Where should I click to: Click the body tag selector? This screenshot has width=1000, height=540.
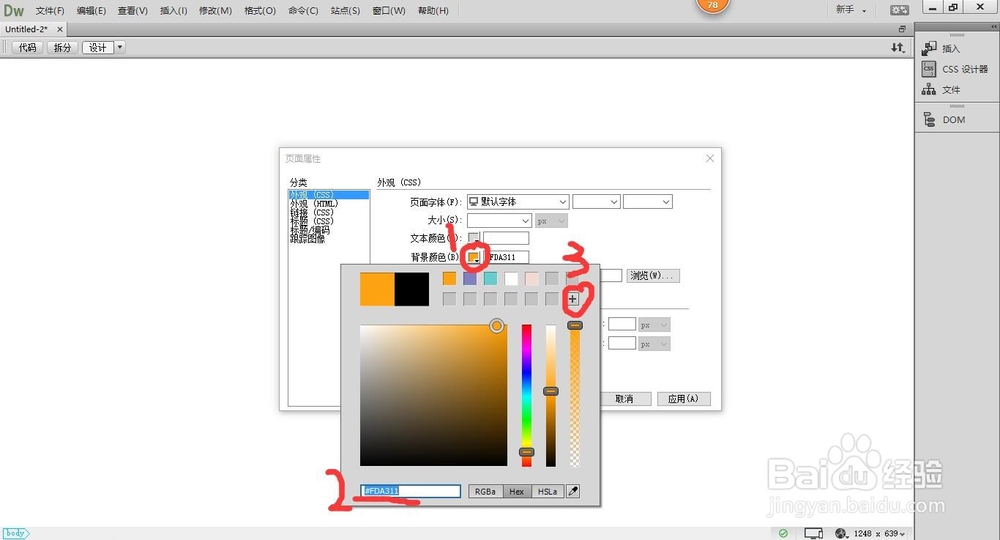pos(16,533)
